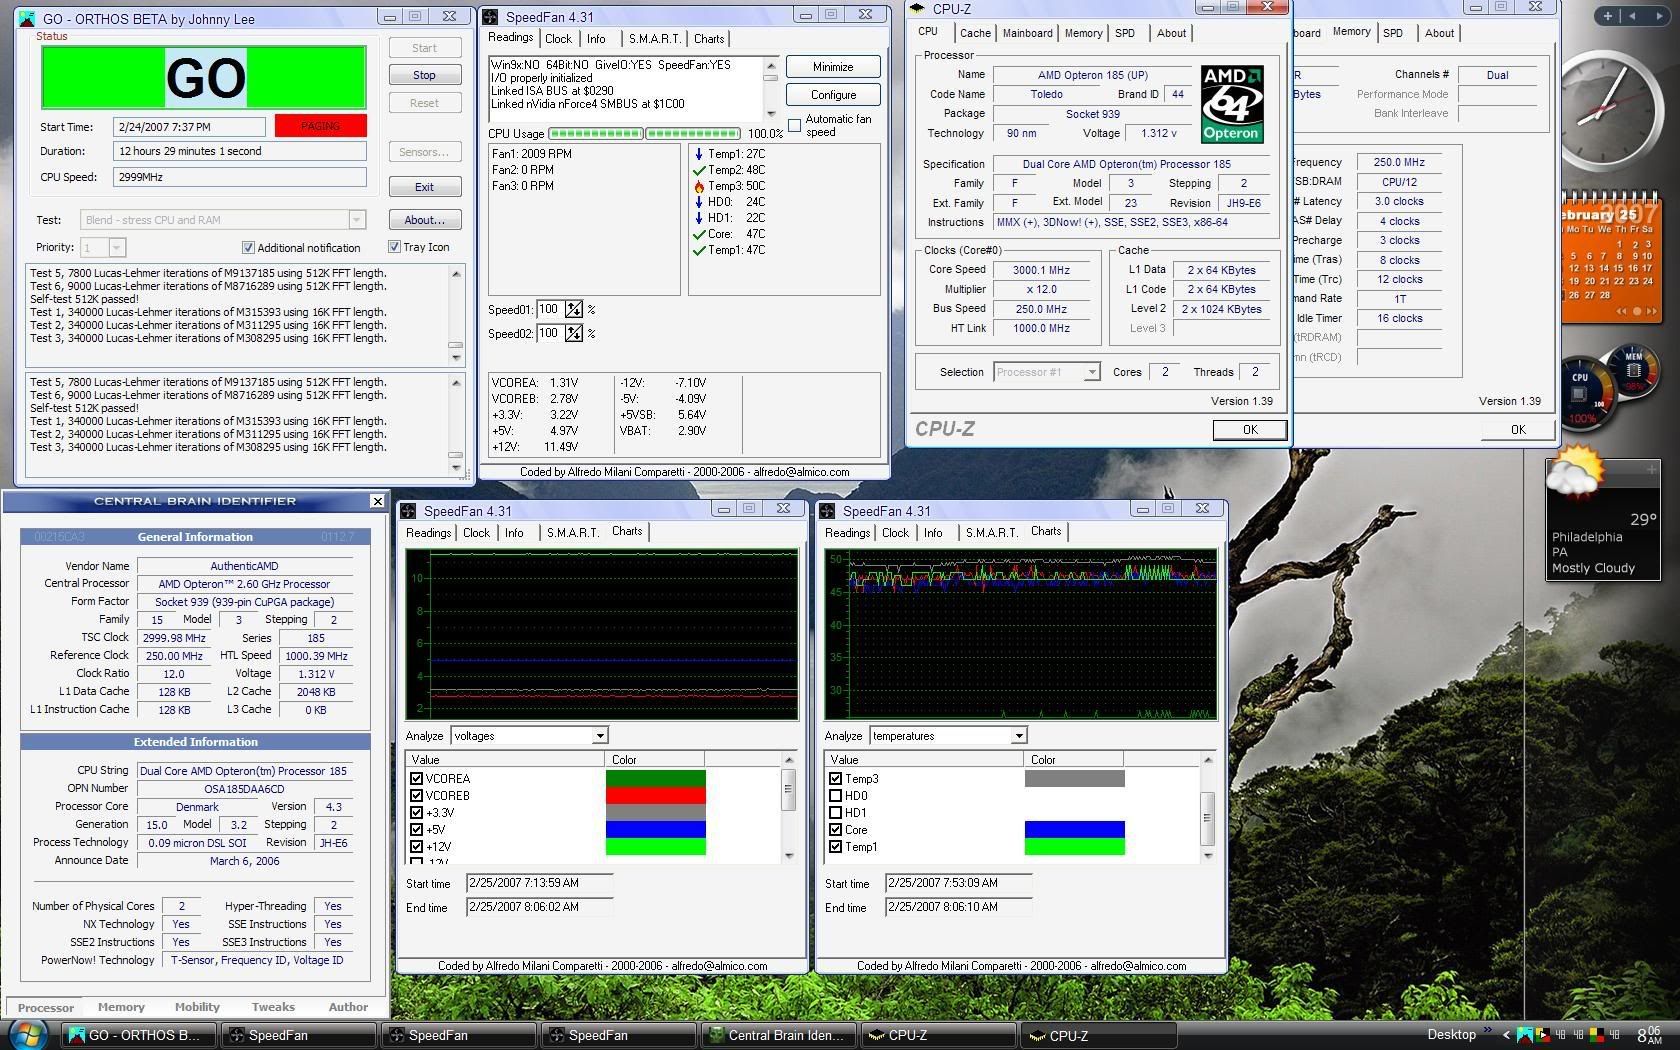Uncheck +3.3V chart checkbox
Viewport: 1680px width, 1050px height.
pos(416,813)
